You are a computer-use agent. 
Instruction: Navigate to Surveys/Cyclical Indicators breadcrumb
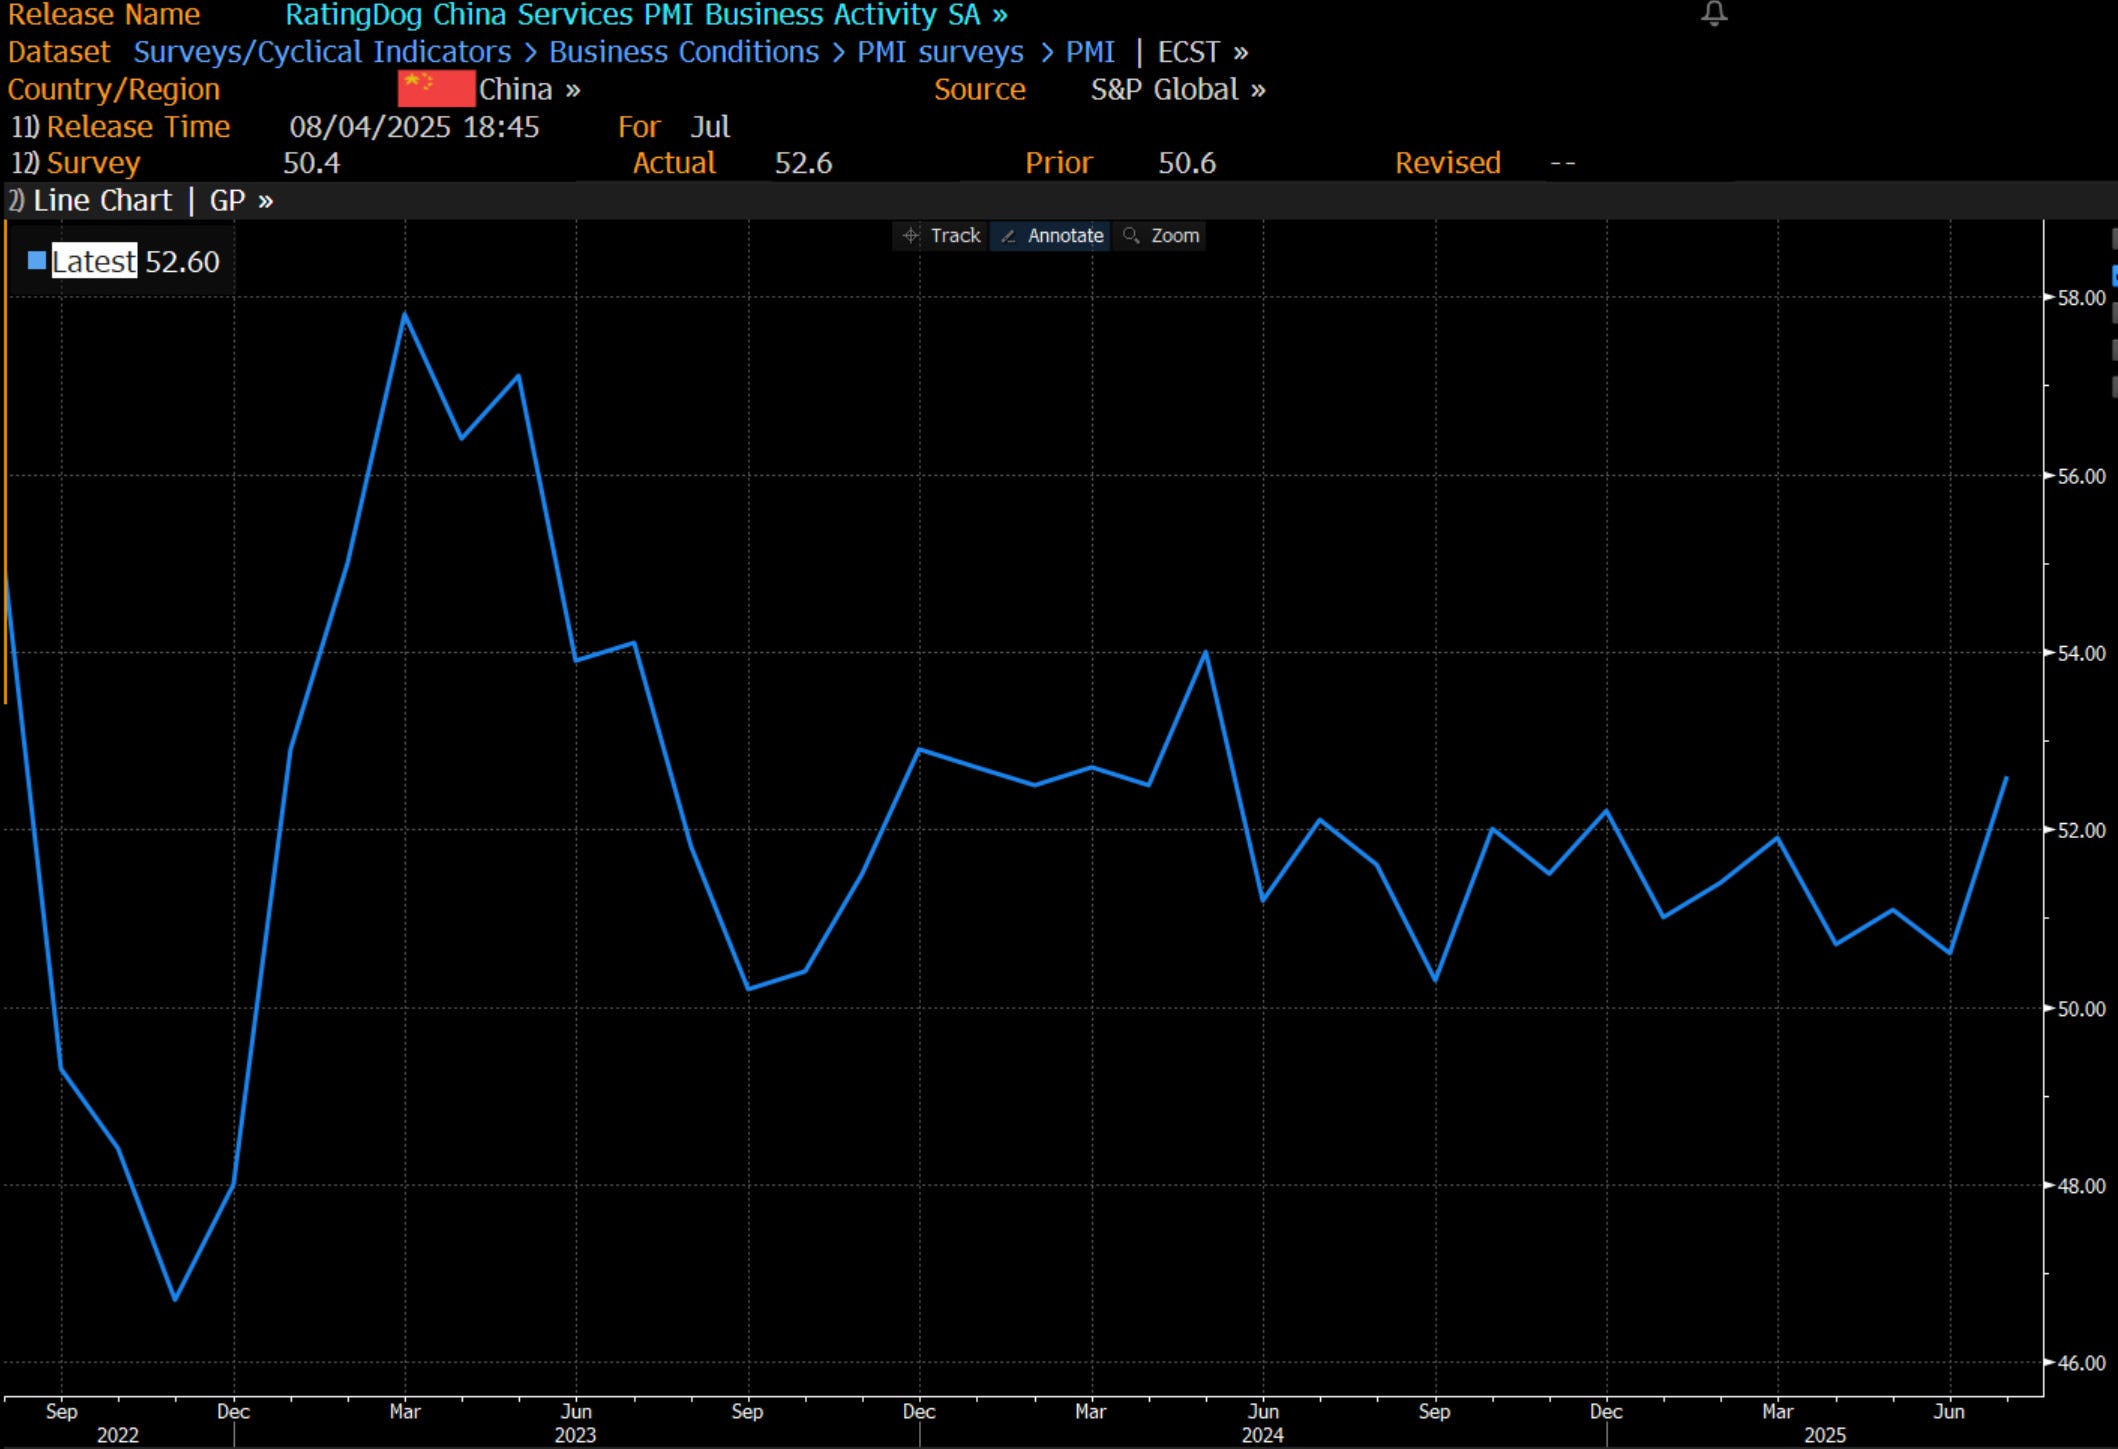point(322,52)
